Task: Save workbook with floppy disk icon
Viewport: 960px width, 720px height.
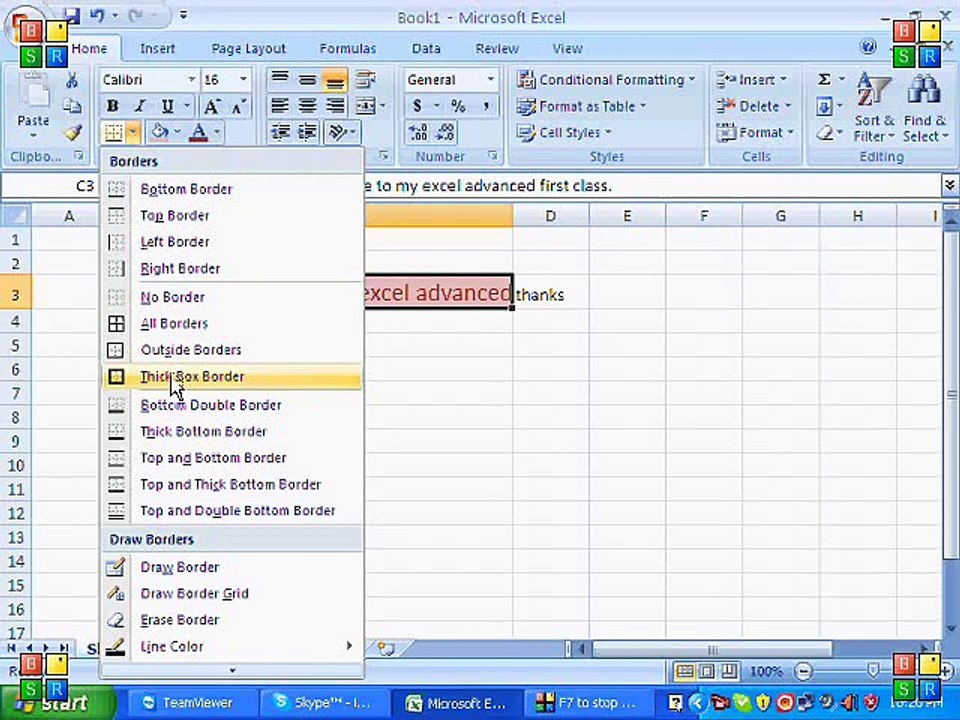Action: point(72,15)
